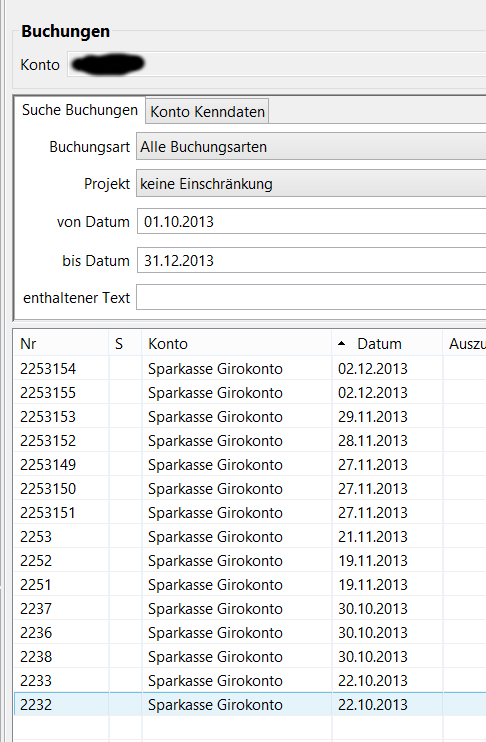This screenshot has height=742, width=486.
Task: Select booking row 2251
Action: (250, 585)
